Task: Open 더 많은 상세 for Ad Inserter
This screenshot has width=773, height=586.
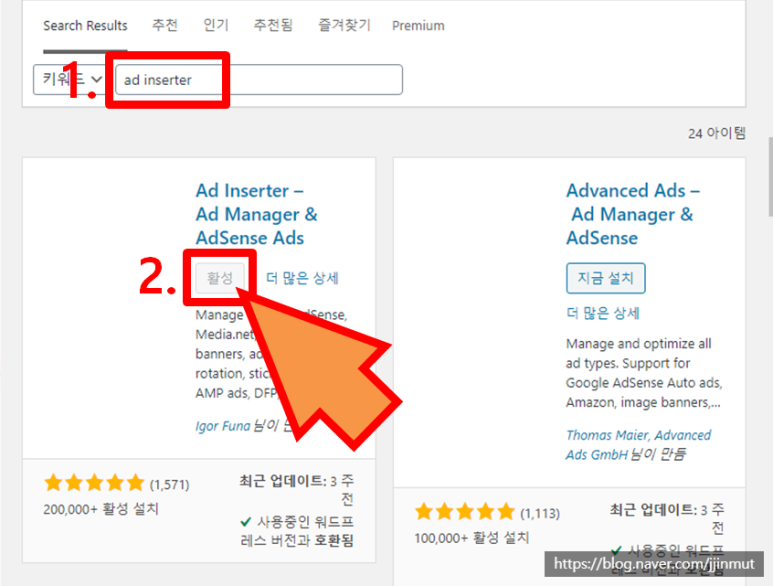Action: pos(302,278)
